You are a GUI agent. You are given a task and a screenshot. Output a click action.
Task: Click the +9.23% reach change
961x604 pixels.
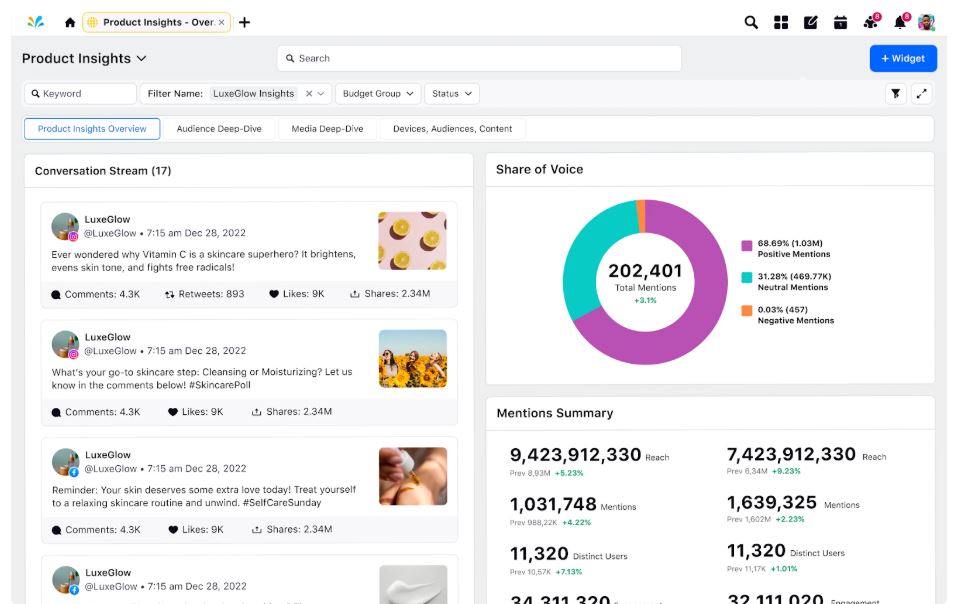tap(786, 472)
